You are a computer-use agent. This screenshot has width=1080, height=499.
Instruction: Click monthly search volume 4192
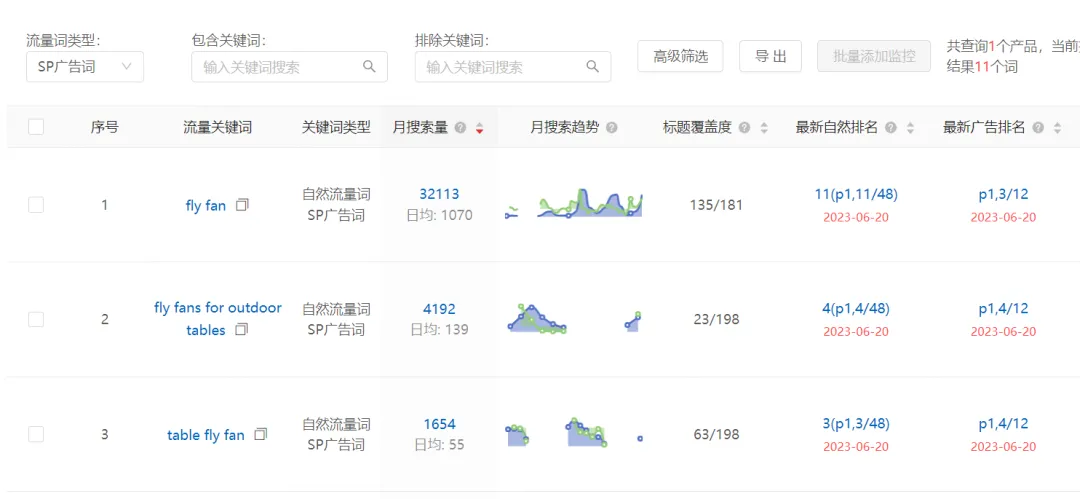tap(439, 309)
